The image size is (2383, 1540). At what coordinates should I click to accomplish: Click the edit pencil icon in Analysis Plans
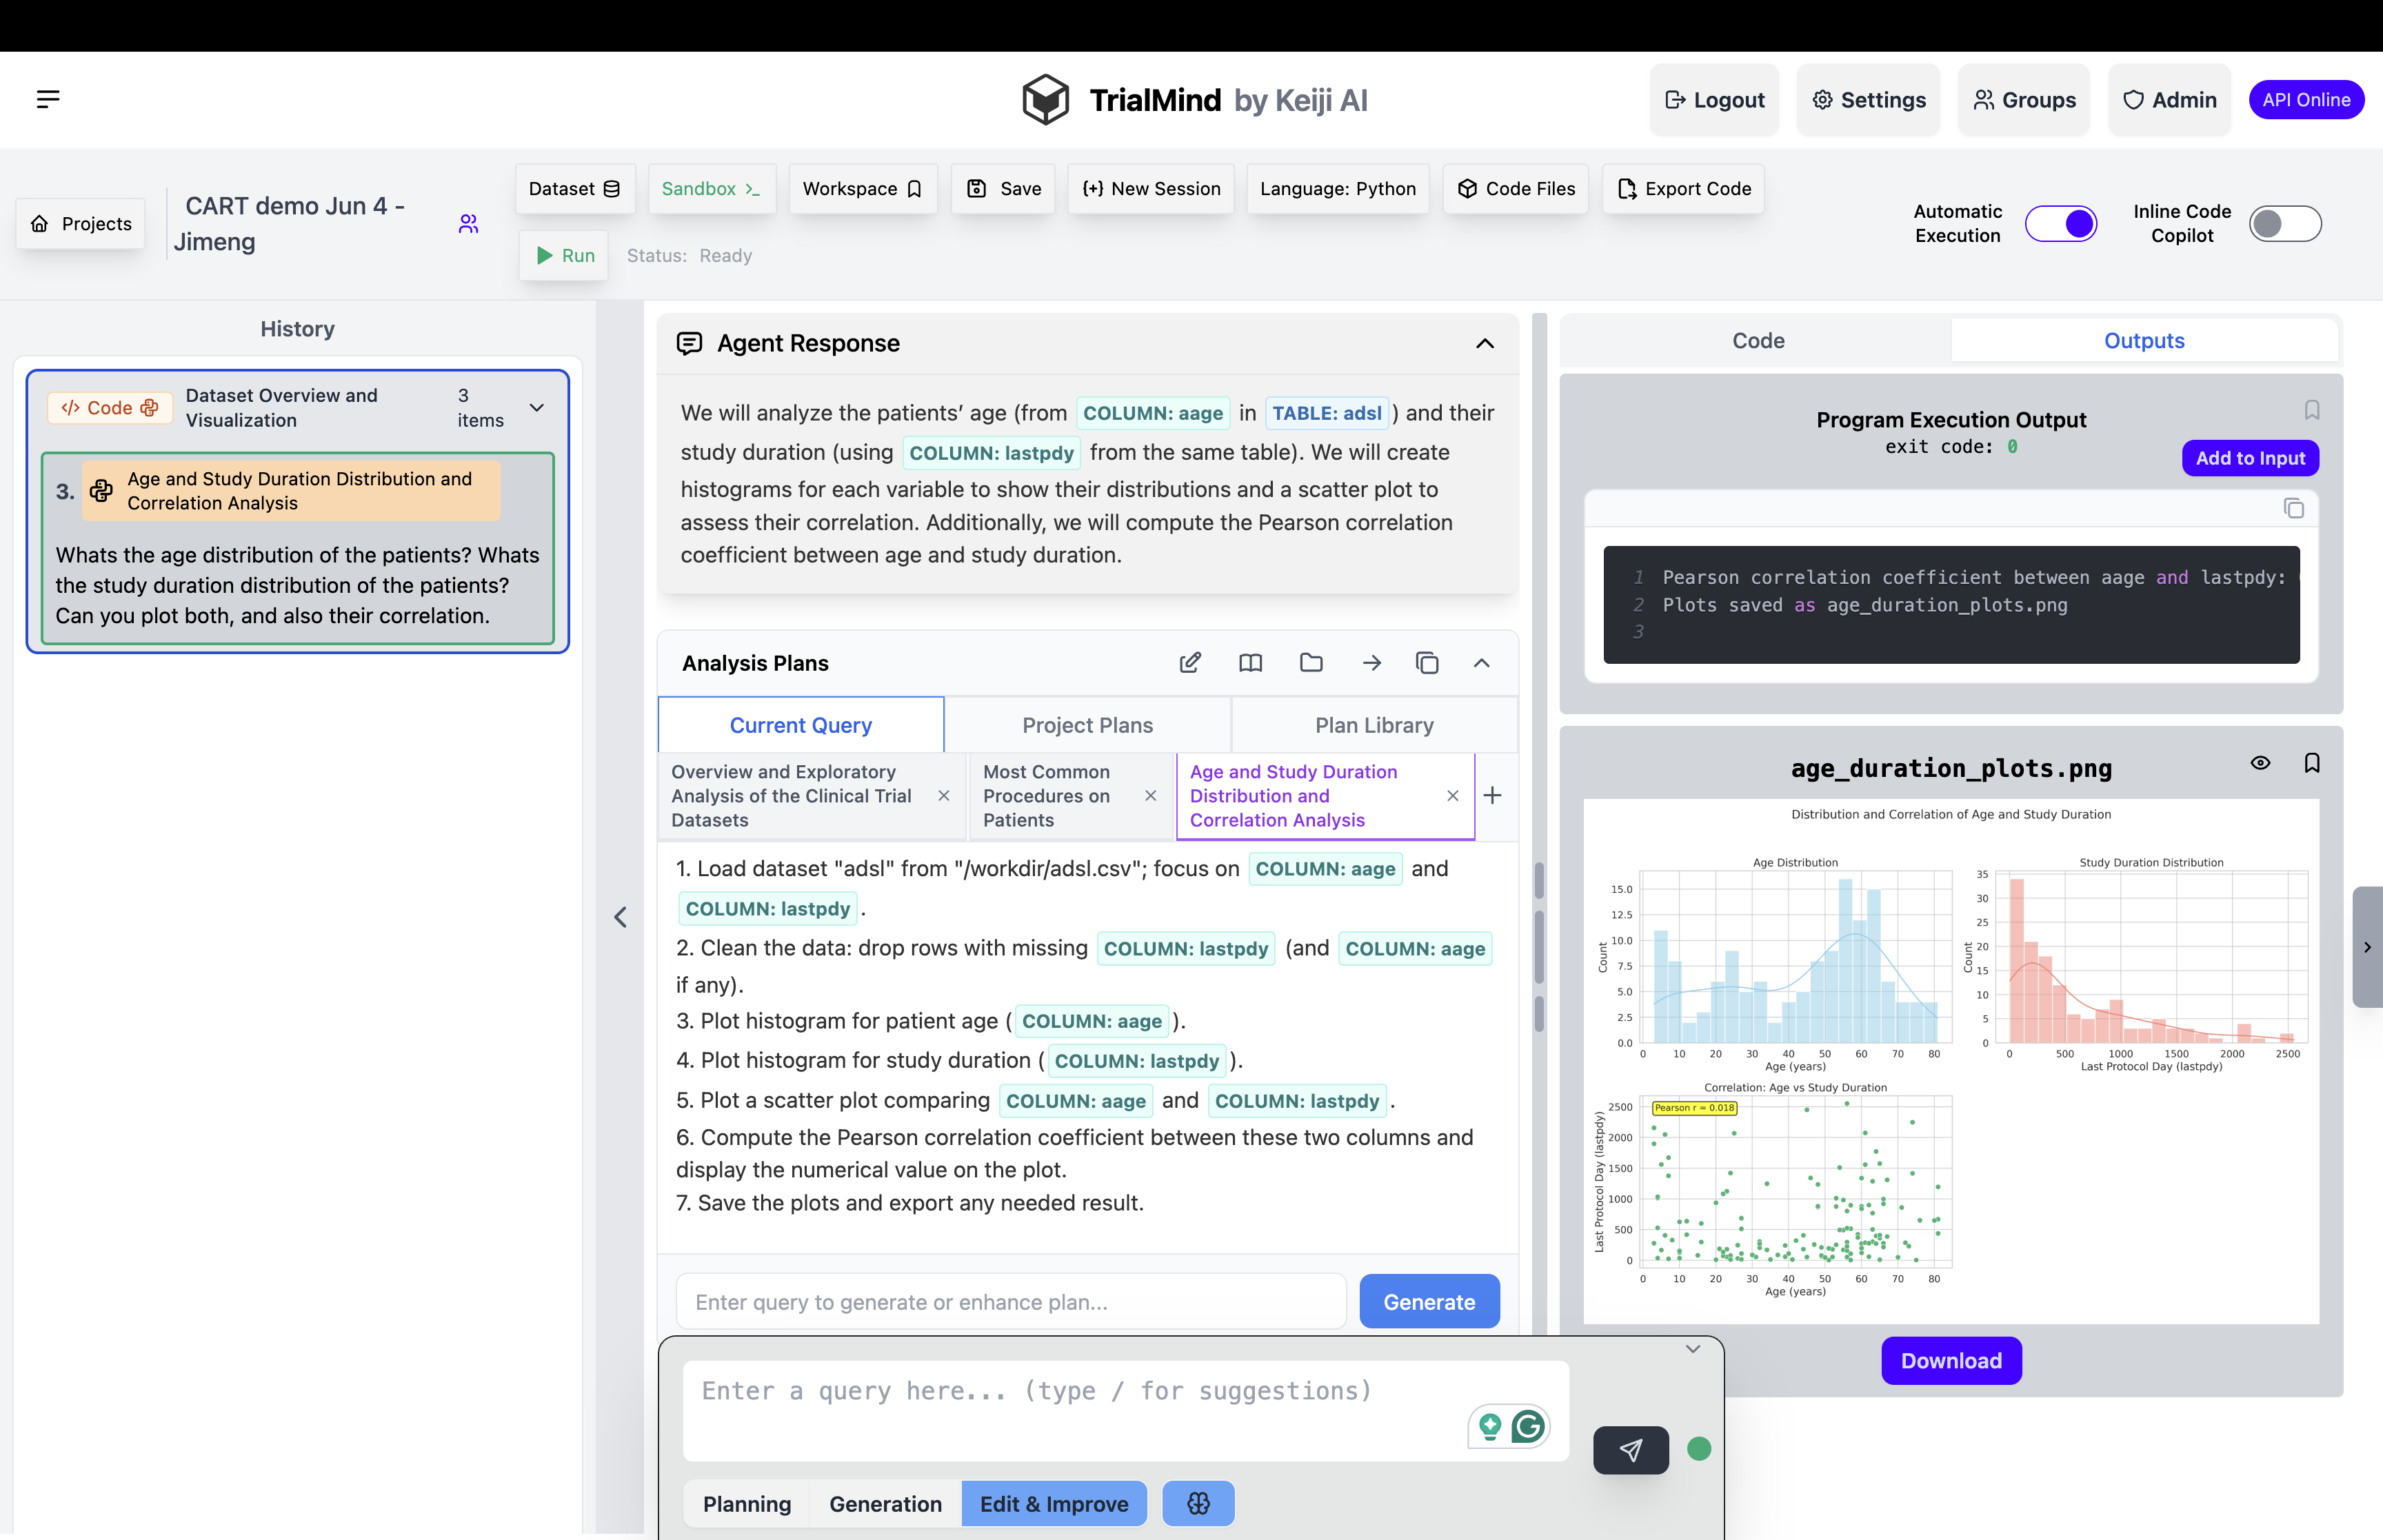[1190, 663]
